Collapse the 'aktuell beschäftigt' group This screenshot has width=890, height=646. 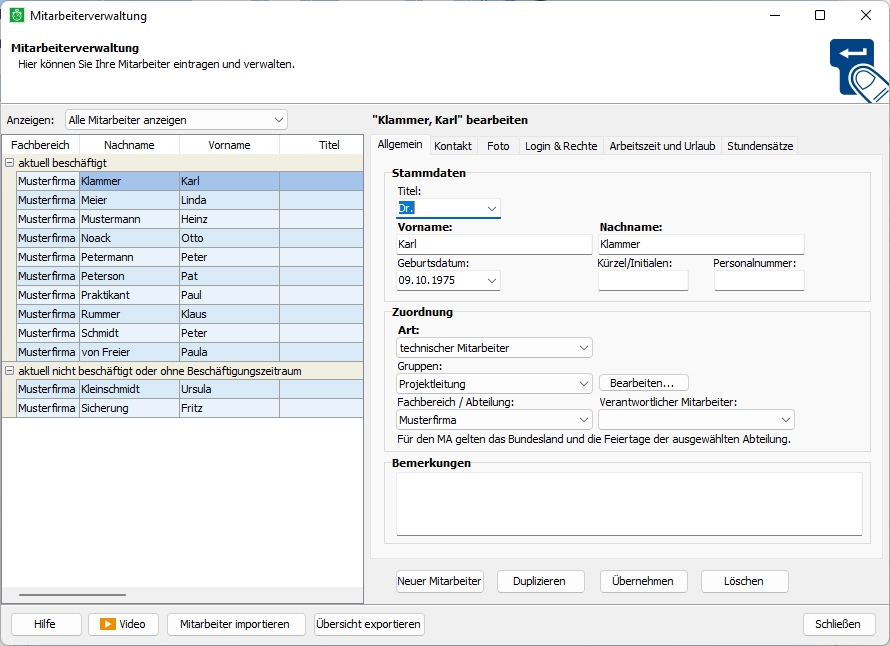(x=10, y=163)
